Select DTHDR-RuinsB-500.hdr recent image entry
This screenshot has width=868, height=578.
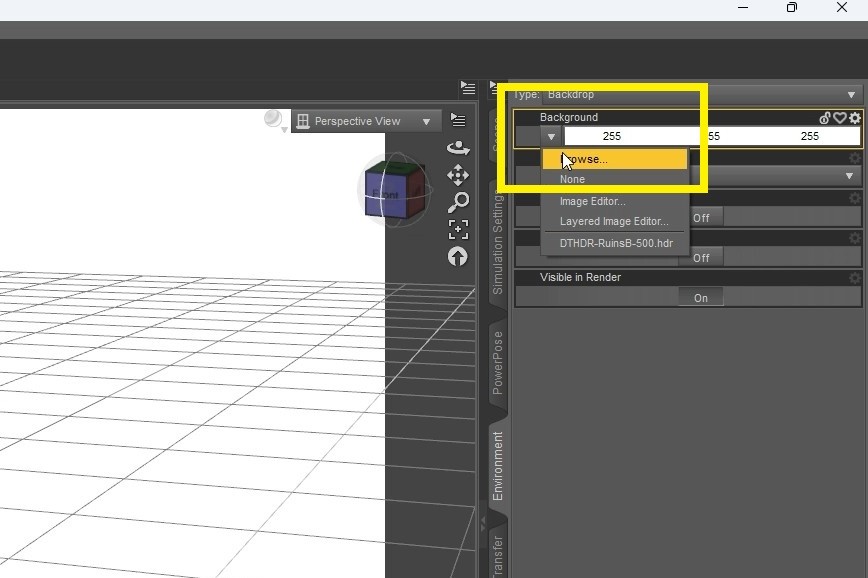coord(616,243)
